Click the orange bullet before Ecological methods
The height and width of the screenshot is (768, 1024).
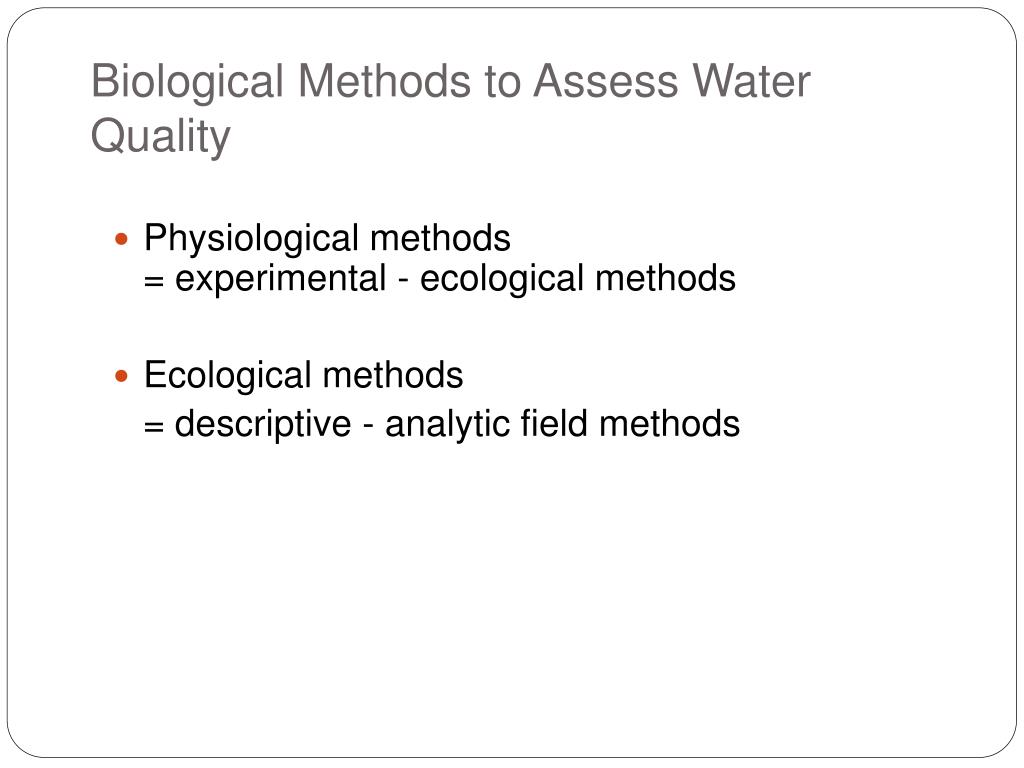121,376
